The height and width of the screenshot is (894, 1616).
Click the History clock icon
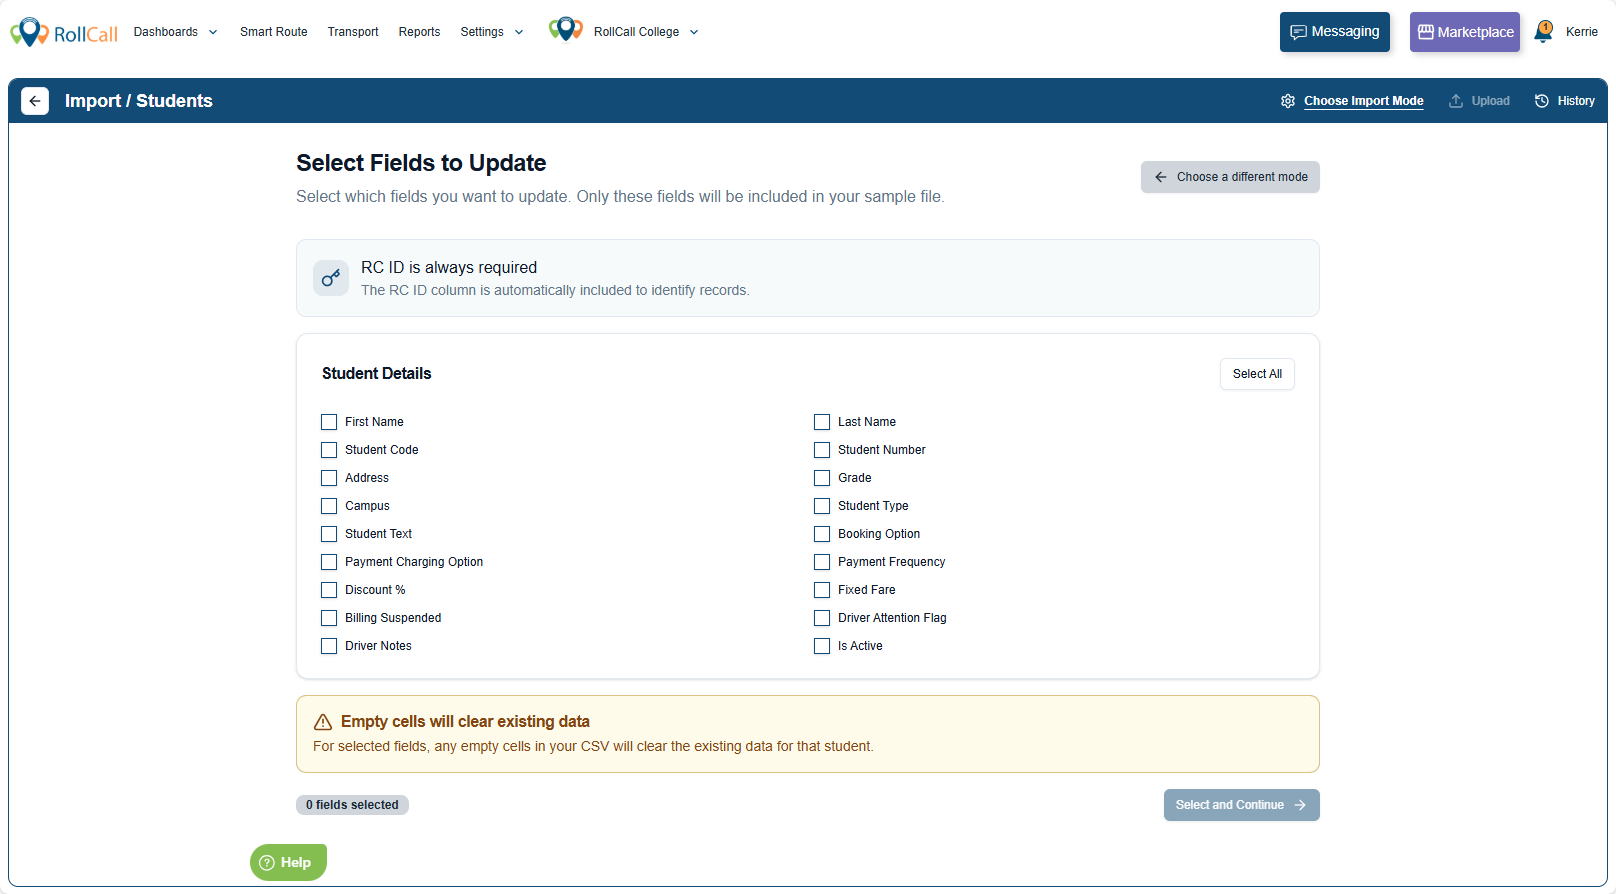point(1542,101)
